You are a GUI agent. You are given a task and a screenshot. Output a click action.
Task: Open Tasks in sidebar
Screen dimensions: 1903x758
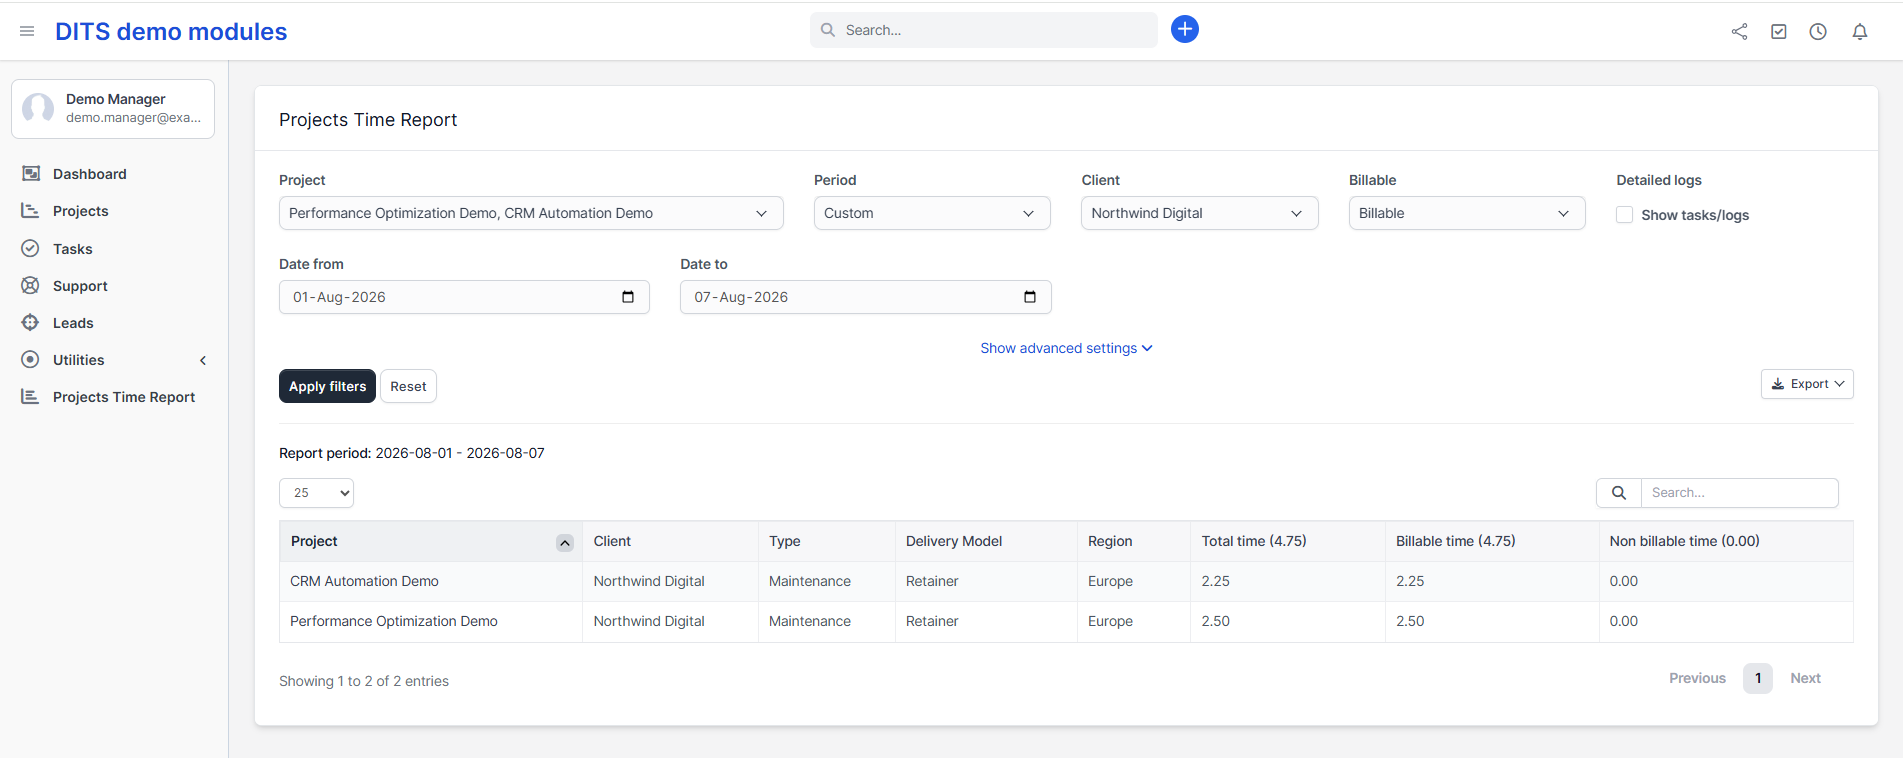click(73, 249)
